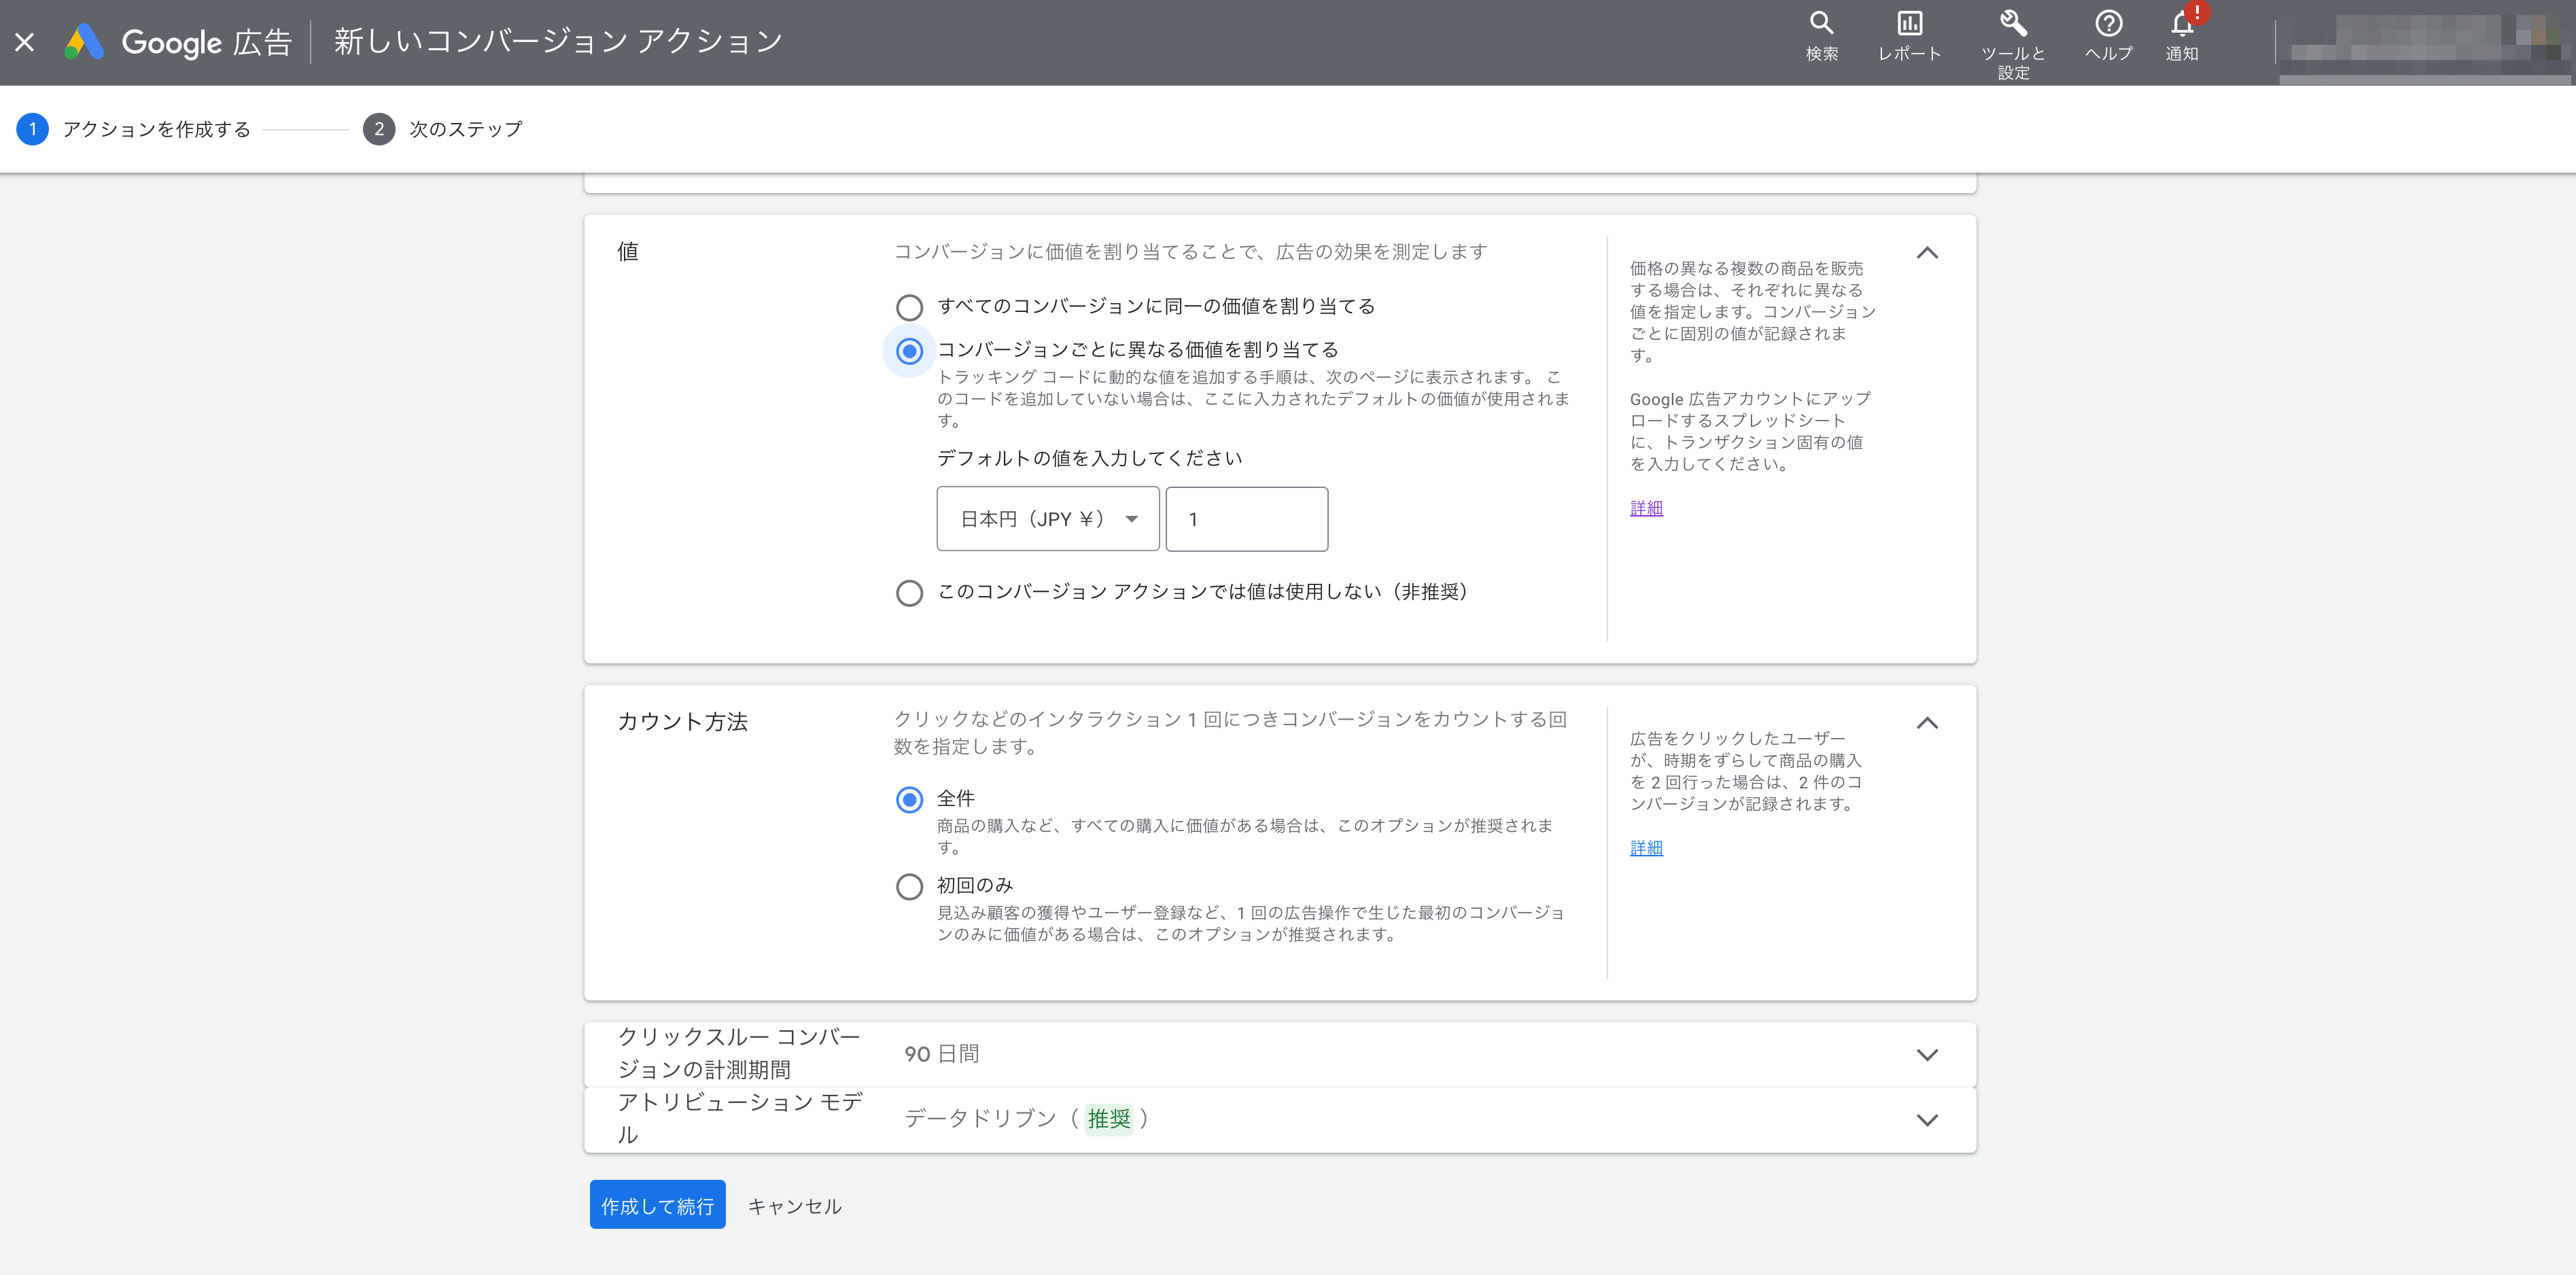Select 全件 count option
This screenshot has width=2576, height=1275.
909,800
